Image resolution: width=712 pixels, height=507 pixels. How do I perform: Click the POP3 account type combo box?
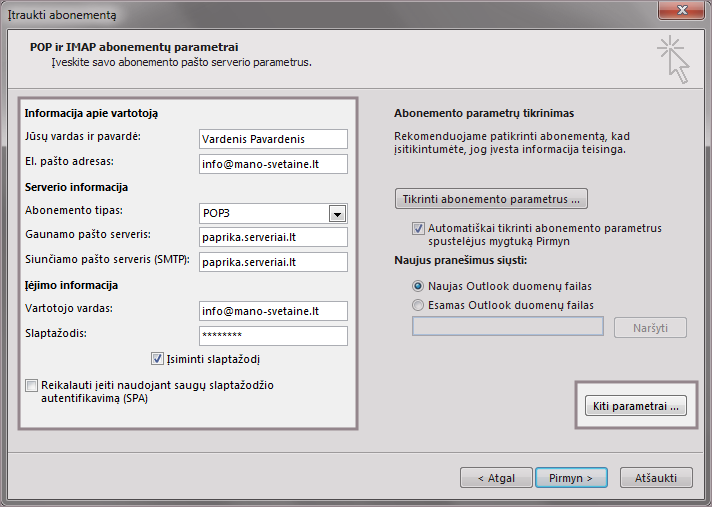pyautogui.click(x=262, y=213)
